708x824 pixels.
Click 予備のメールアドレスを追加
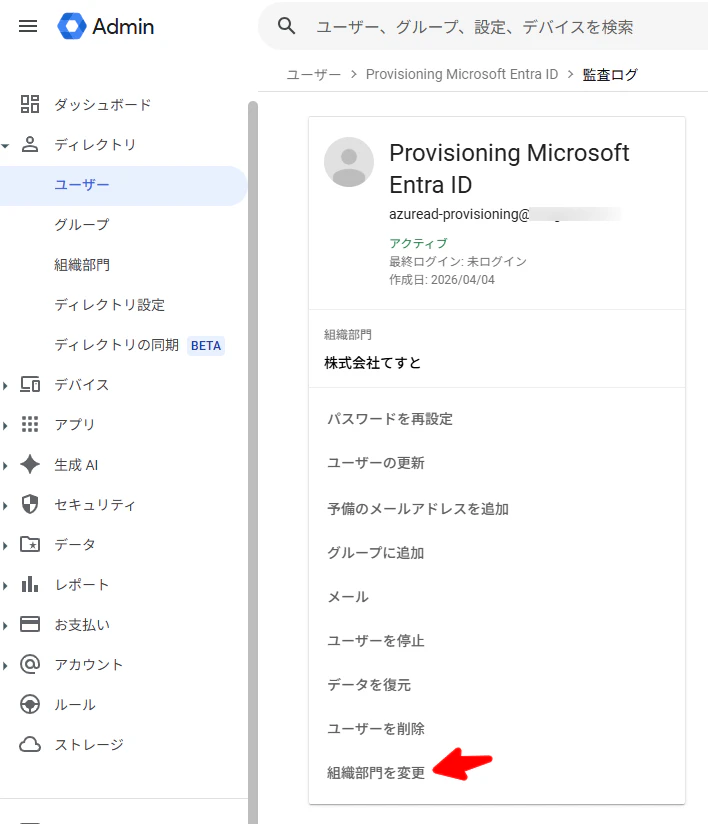tap(418, 509)
